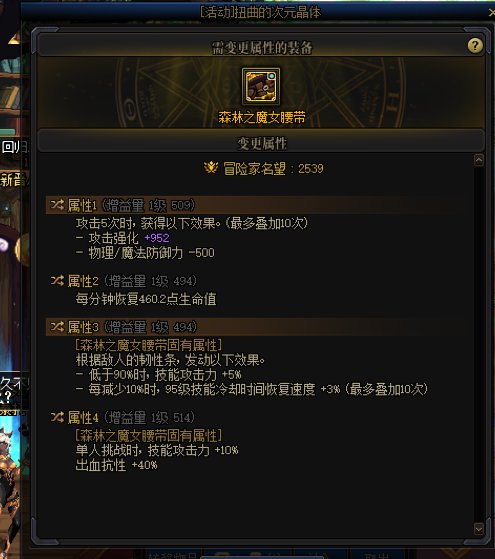Image resolution: width=495 pixels, height=559 pixels.
Task: Click the shuffle icon beside 属性3
Action: click(57, 326)
